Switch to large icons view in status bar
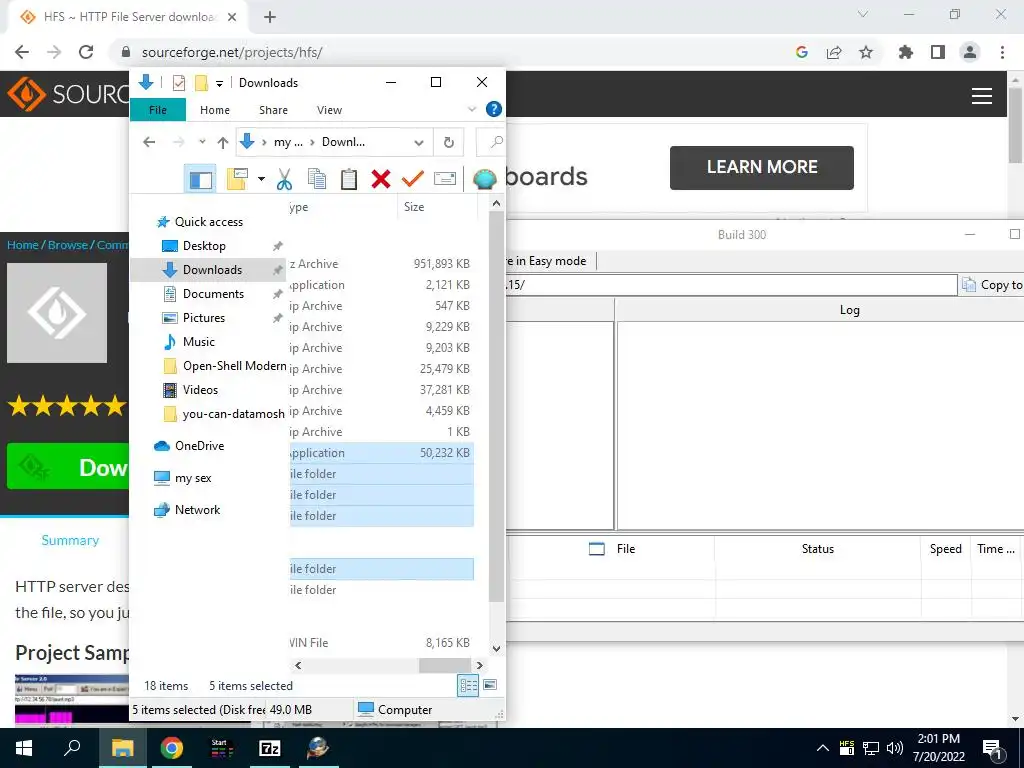The width and height of the screenshot is (1024, 768). click(490, 685)
